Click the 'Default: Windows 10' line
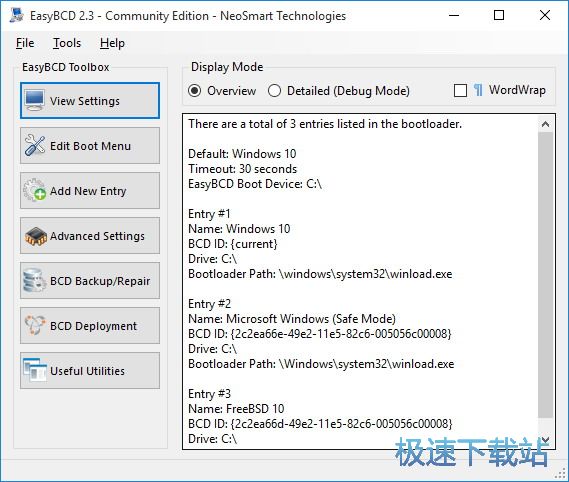Image resolution: width=569 pixels, height=482 pixels. tap(242, 154)
